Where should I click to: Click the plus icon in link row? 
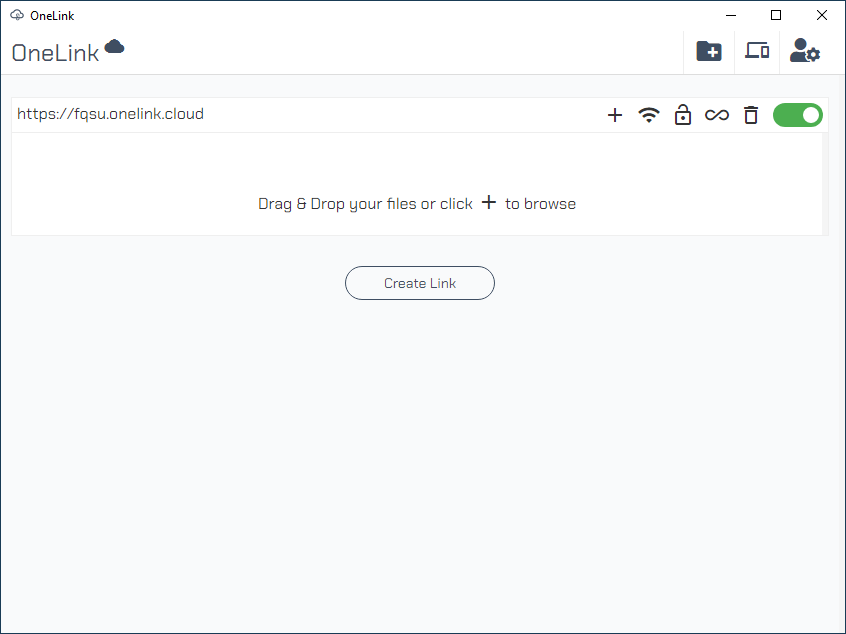[x=615, y=115]
